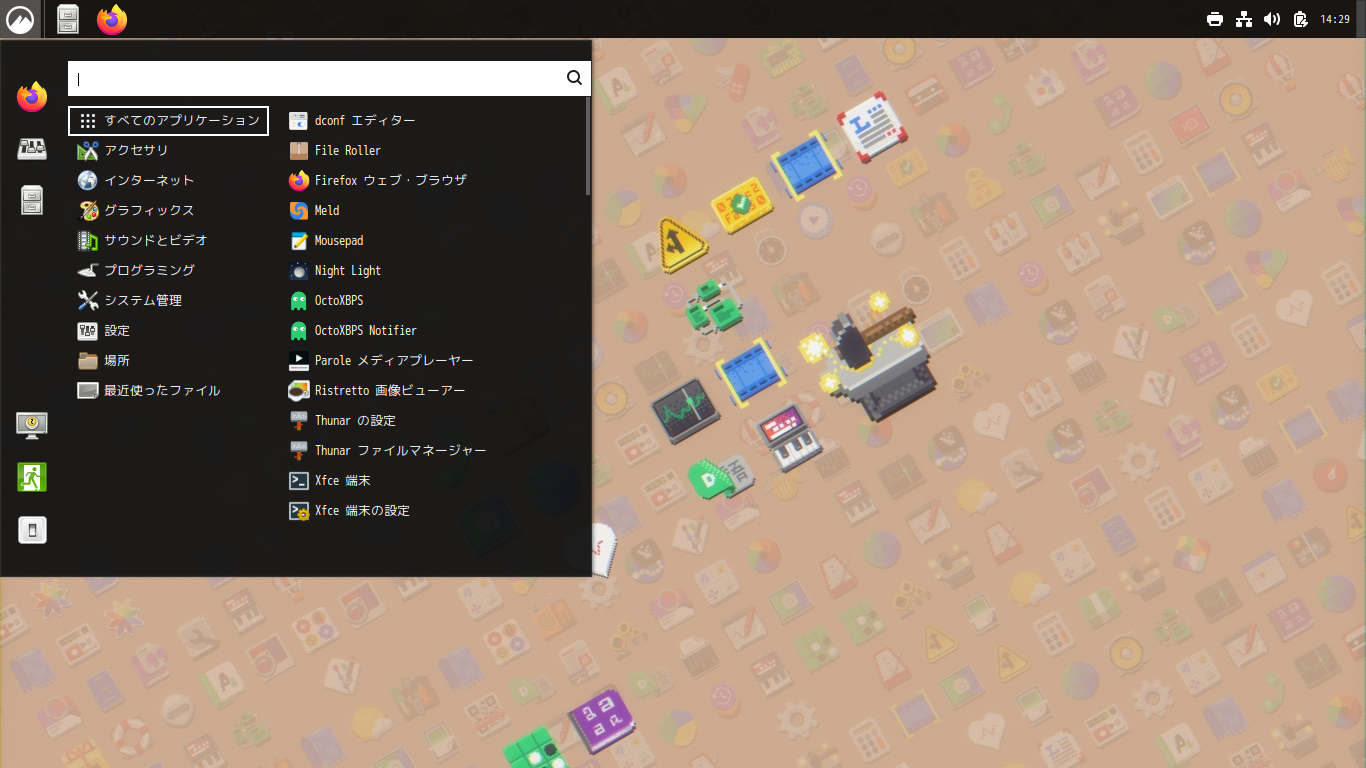1366x768 pixels.
Task: Open Xfce 端末 terminal
Action: [x=432, y=480]
